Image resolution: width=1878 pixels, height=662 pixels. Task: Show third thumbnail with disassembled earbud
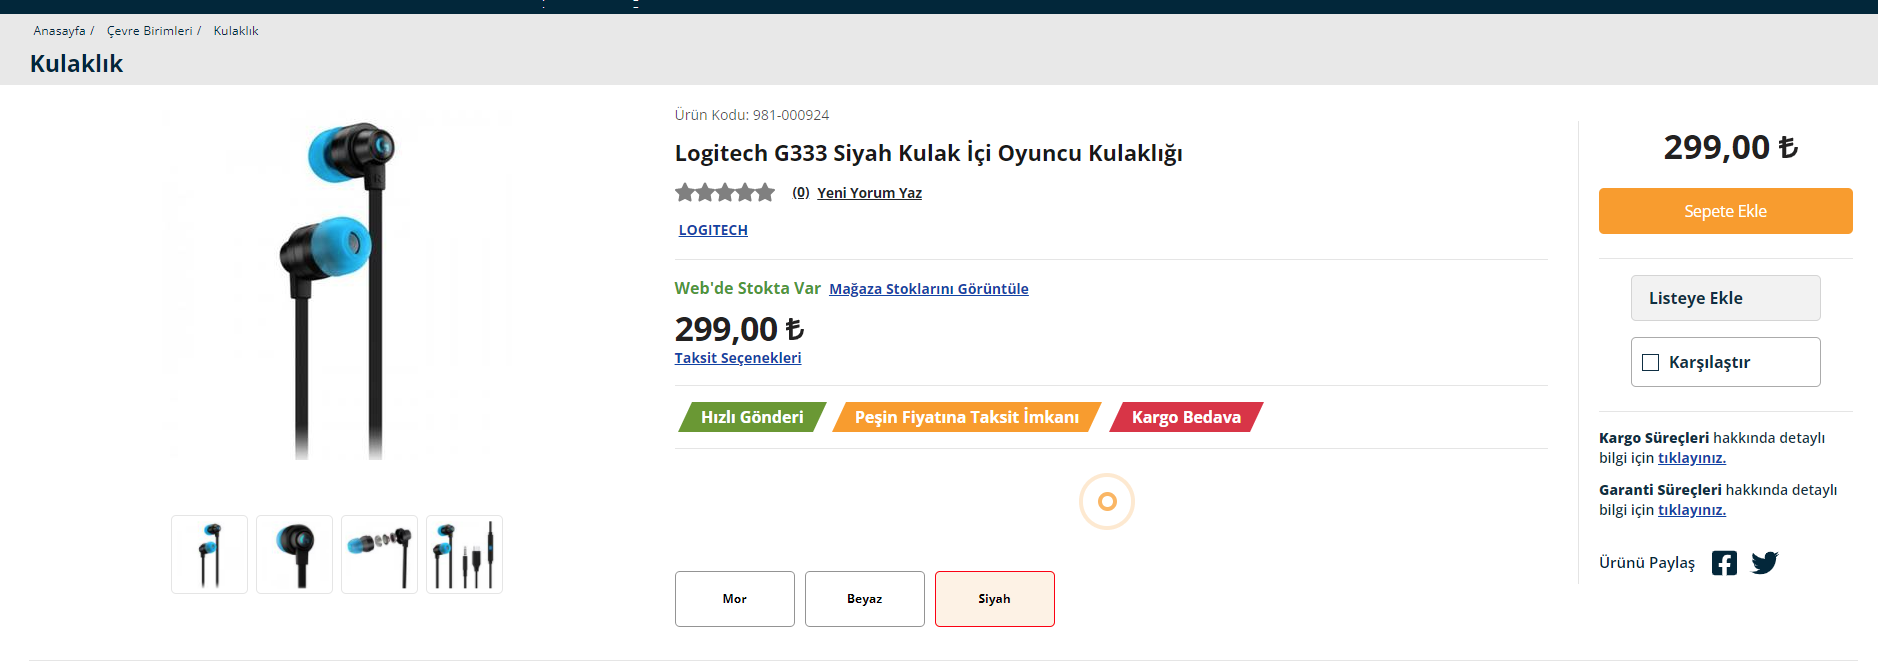pyautogui.click(x=379, y=555)
